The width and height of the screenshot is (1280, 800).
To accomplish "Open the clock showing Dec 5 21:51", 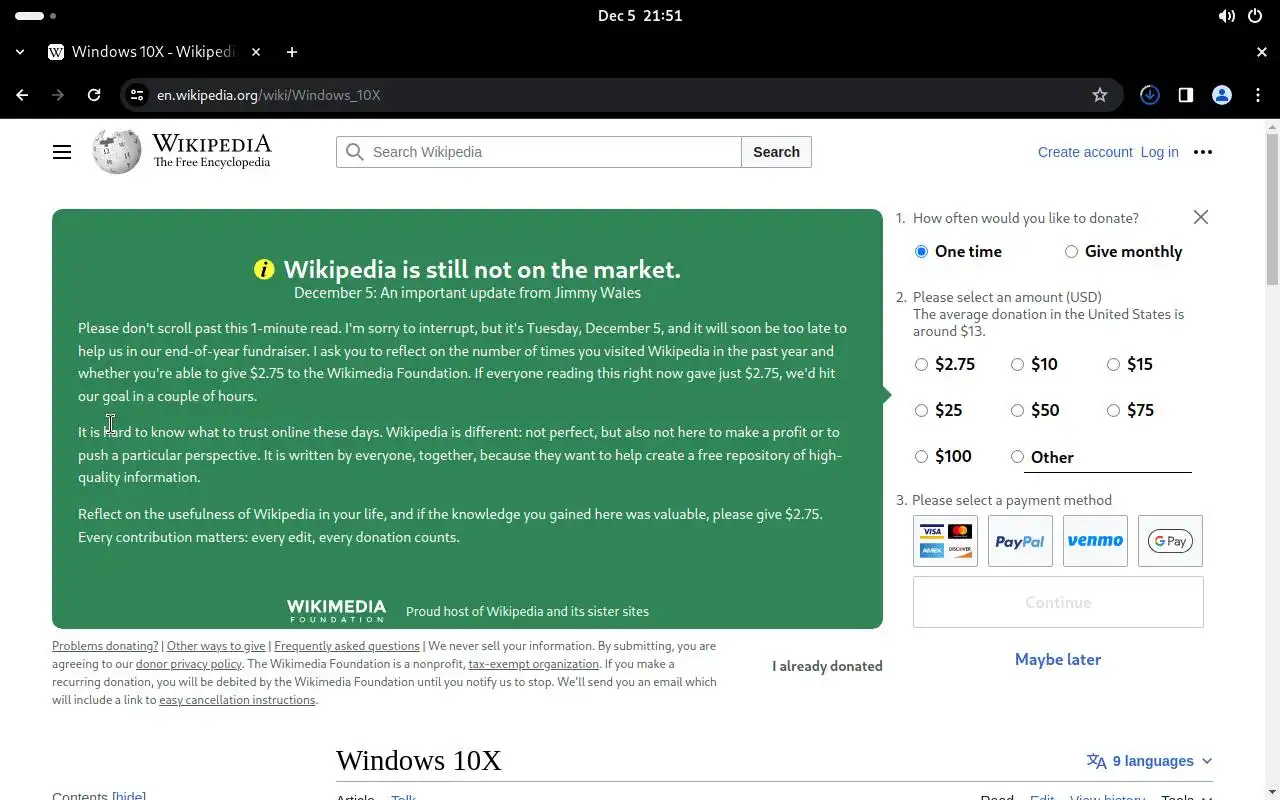I will (640, 16).
